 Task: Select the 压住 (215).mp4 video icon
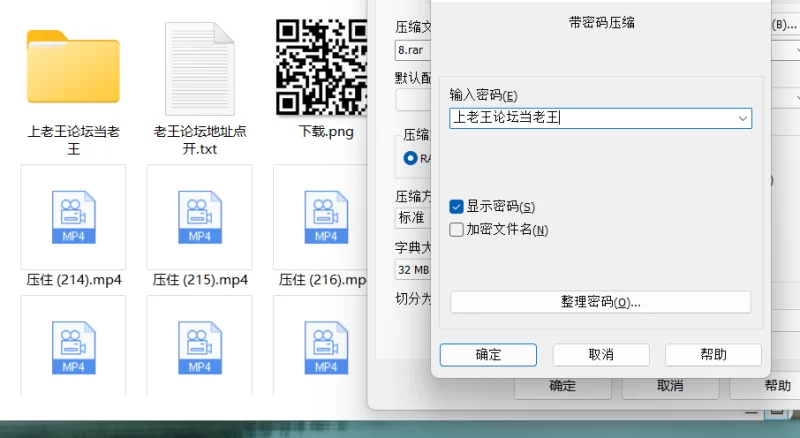point(199,217)
